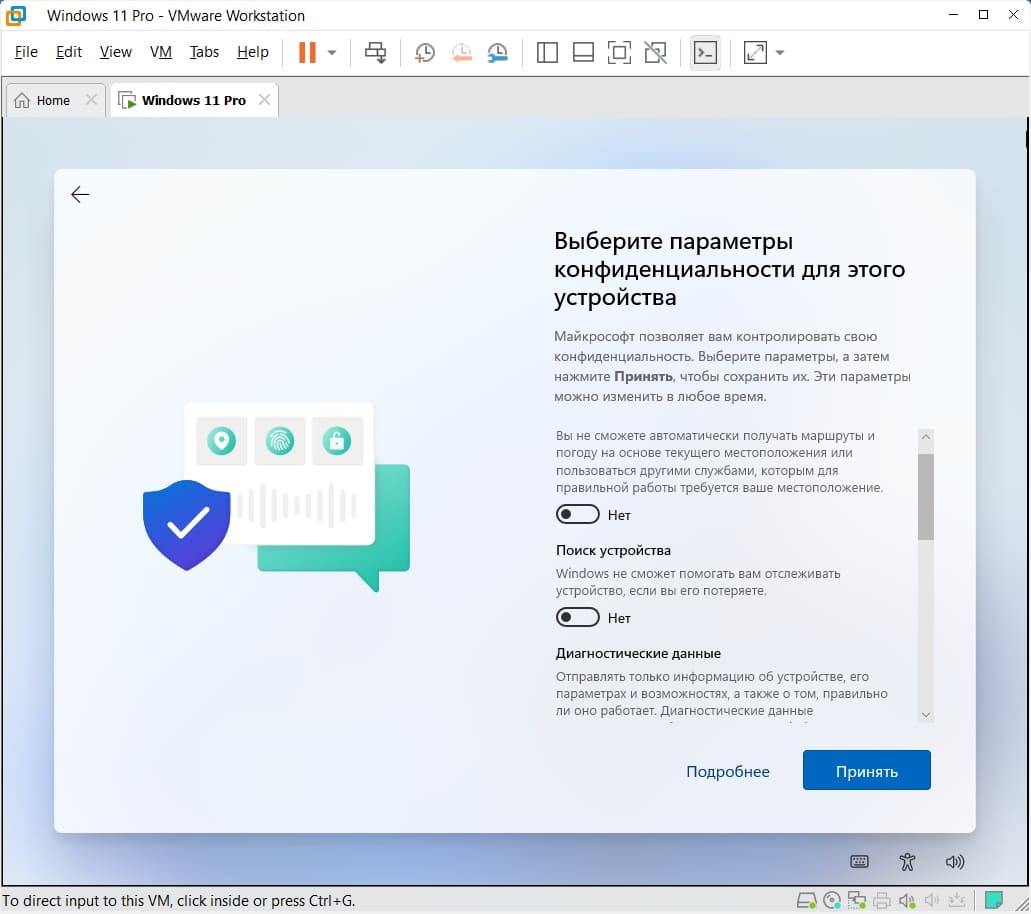Toggle the Поиск устройства switch
Viewport: 1031px width, 914px height.
tap(577, 617)
